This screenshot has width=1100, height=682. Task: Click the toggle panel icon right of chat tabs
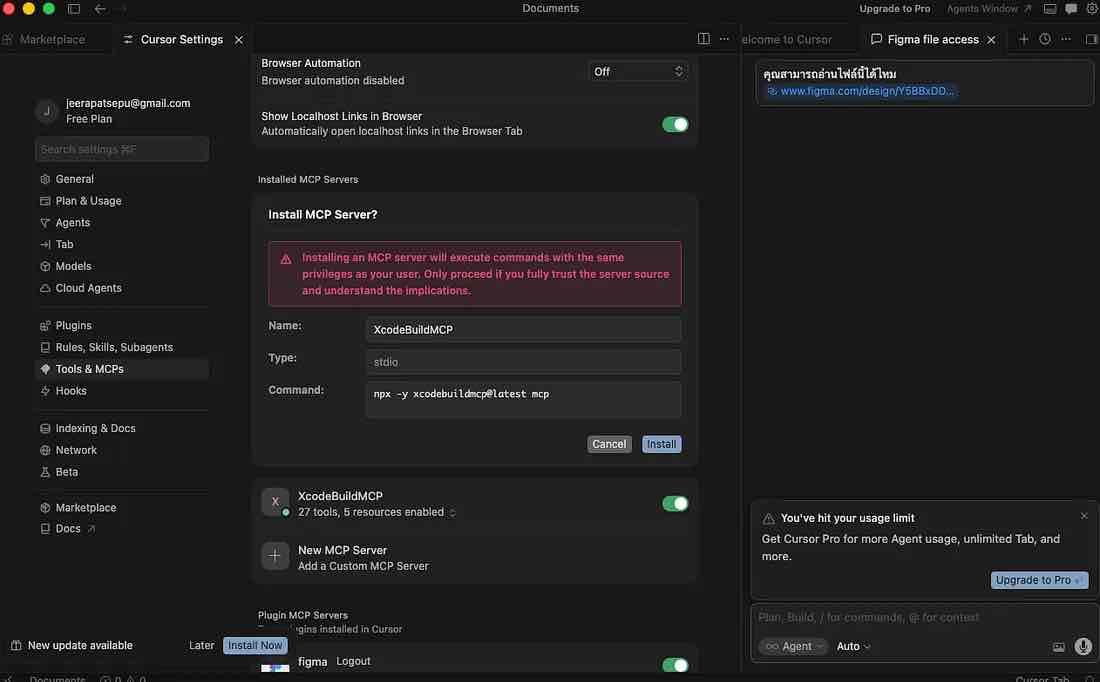click(x=1092, y=39)
